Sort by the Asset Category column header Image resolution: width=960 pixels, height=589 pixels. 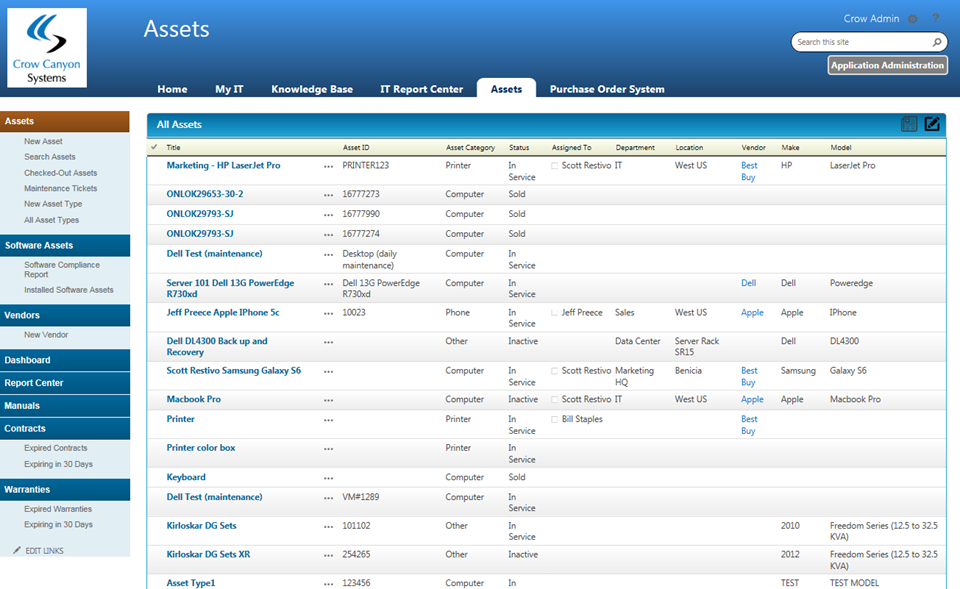click(470, 148)
